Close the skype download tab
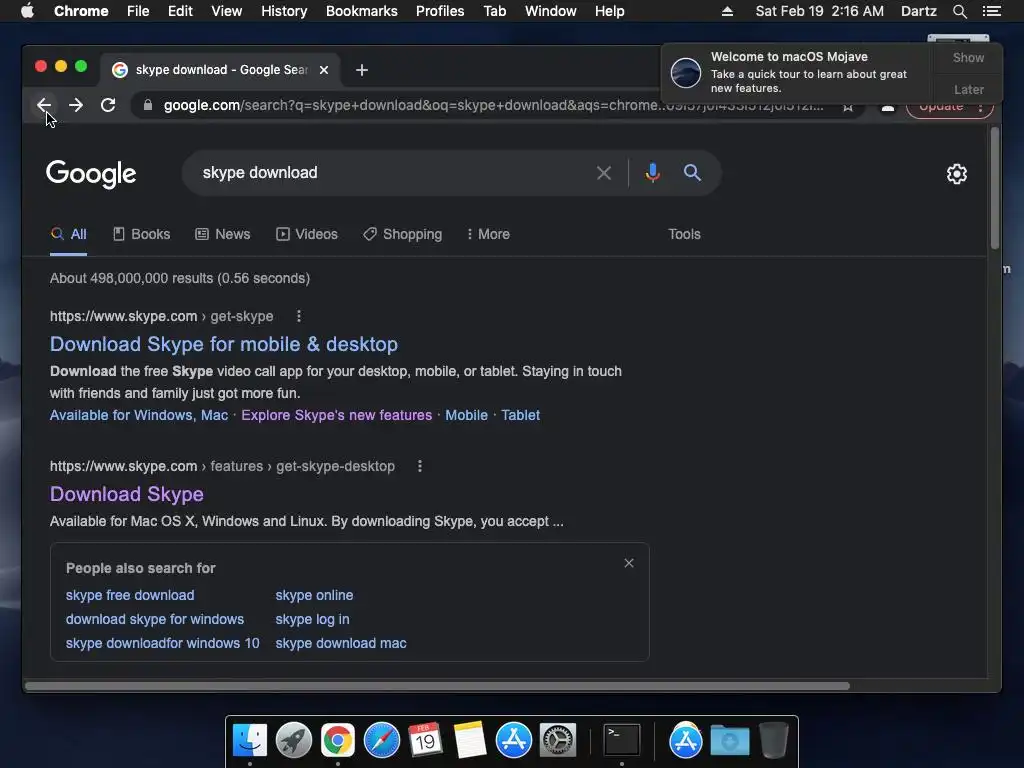 324,70
